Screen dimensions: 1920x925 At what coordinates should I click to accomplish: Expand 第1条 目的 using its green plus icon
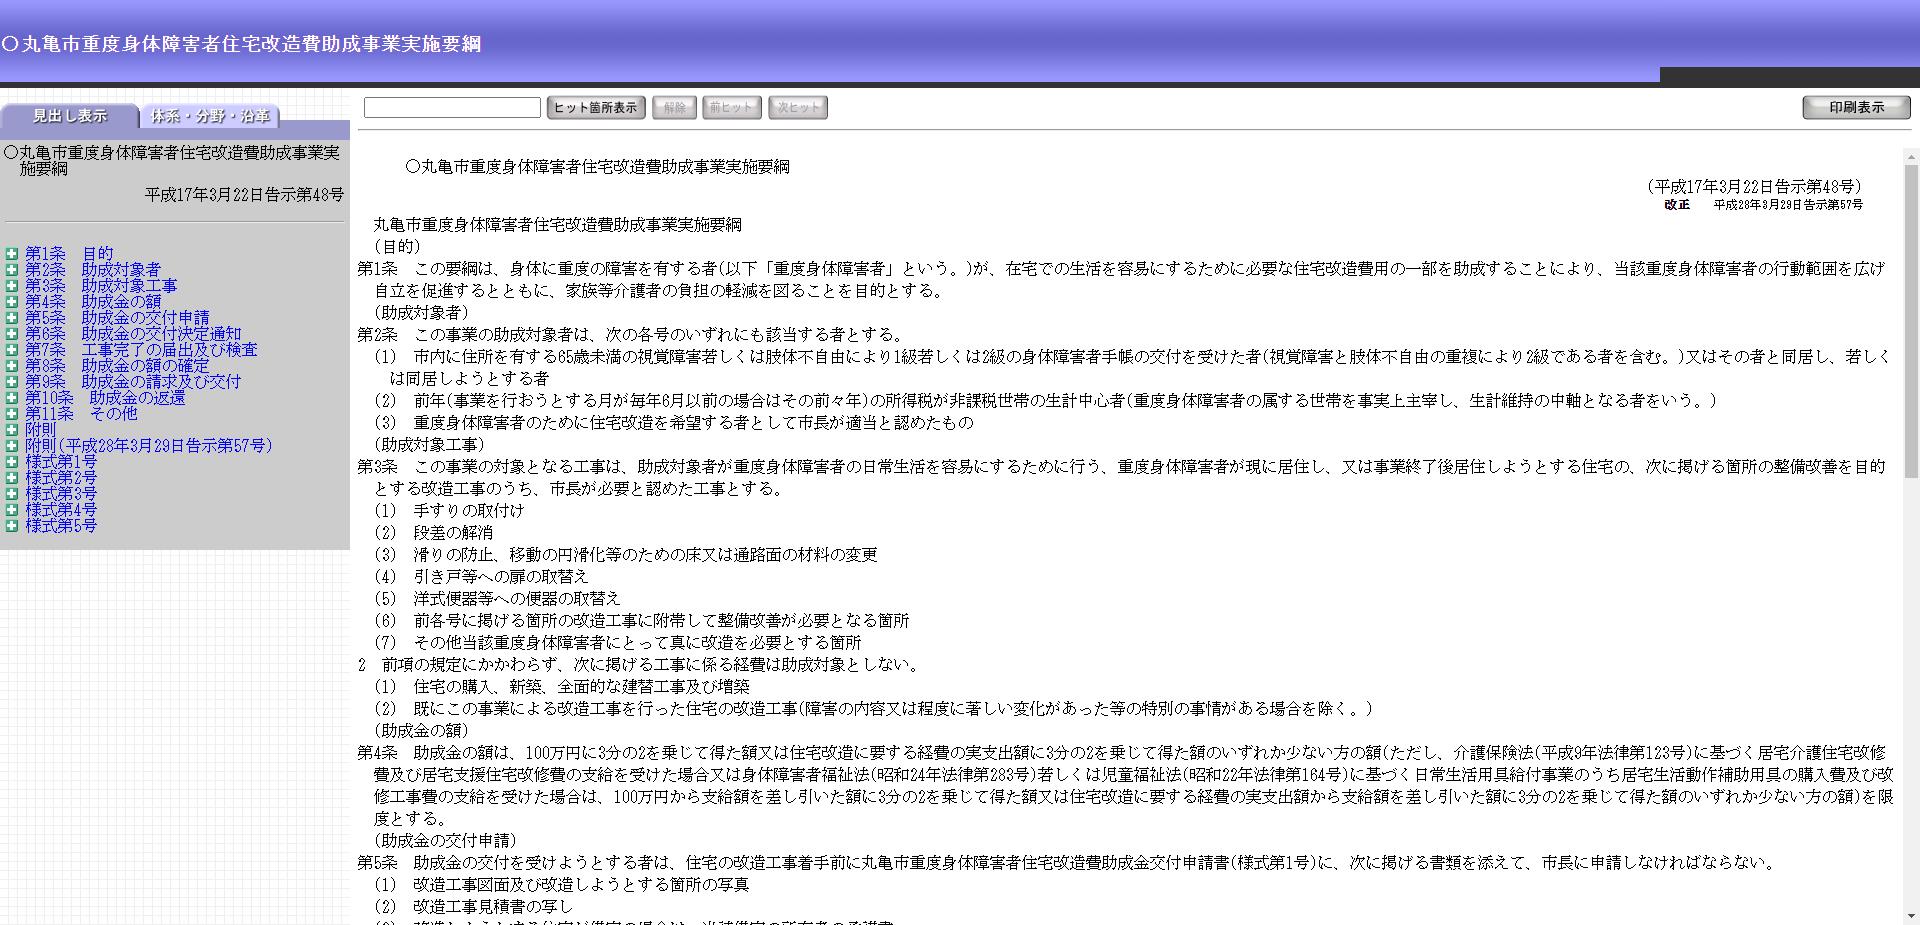(x=13, y=252)
